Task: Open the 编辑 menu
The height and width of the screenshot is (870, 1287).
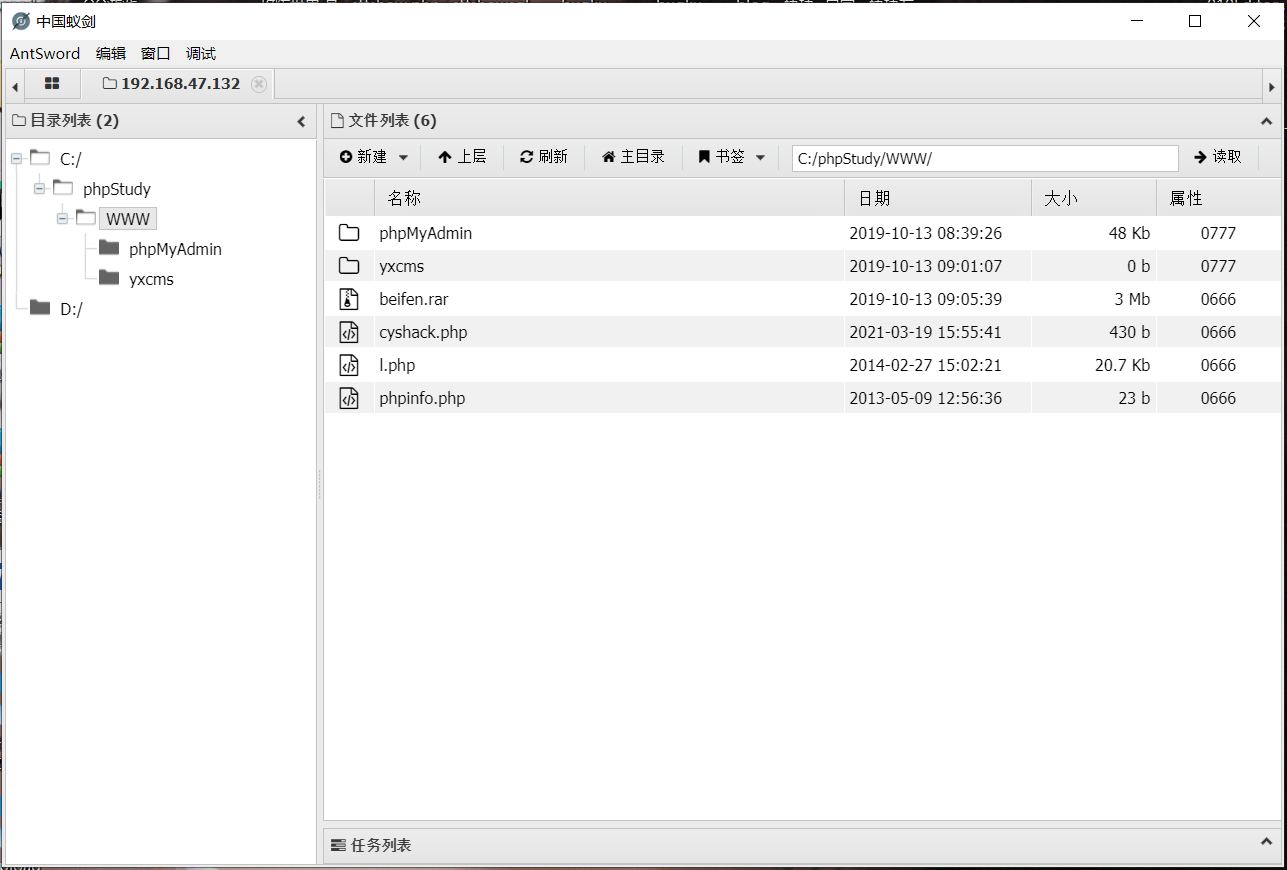Action: (111, 54)
